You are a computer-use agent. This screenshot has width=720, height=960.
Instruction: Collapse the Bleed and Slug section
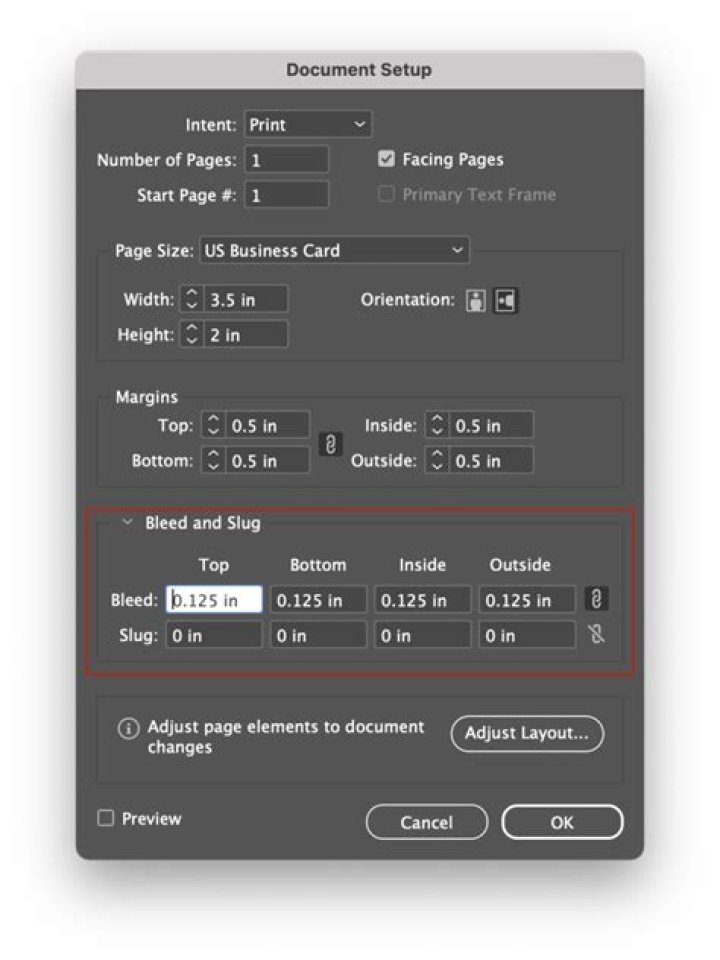coord(128,523)
